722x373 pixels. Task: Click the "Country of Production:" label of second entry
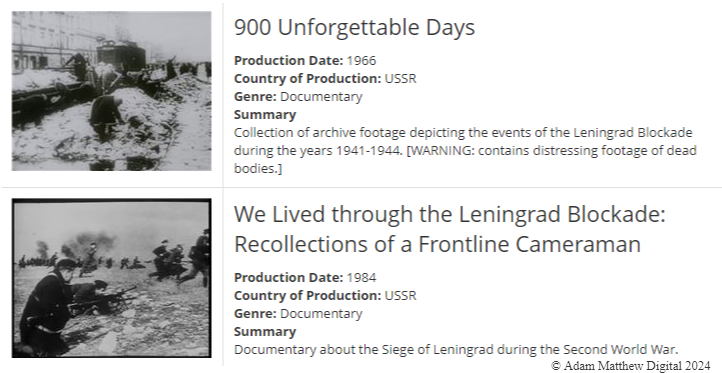(308, 296)
